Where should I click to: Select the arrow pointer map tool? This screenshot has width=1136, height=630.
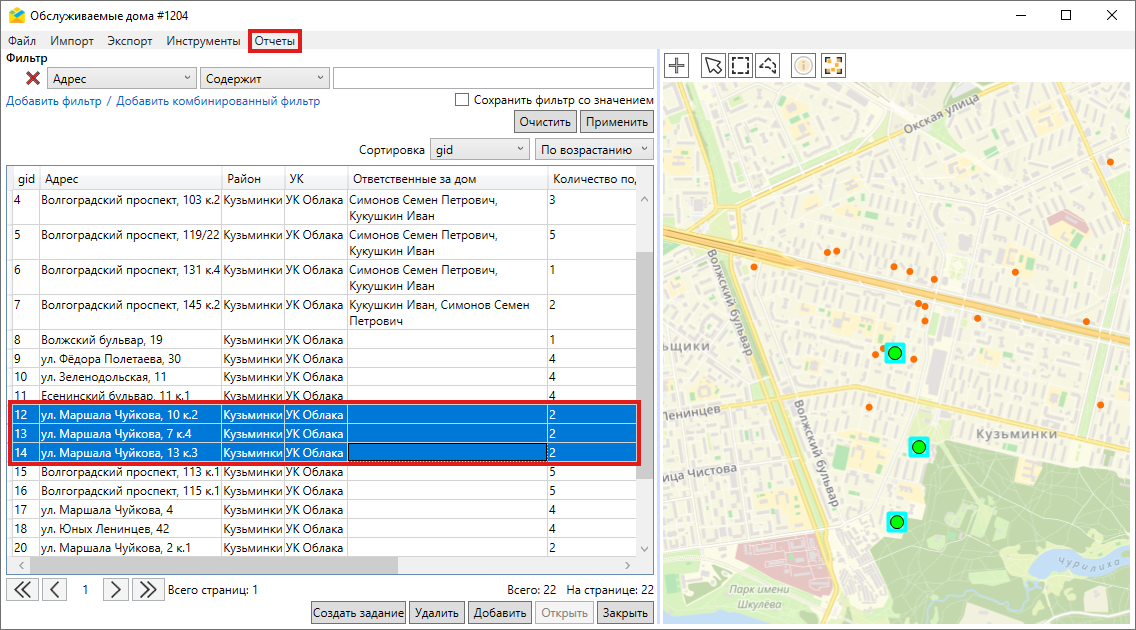[x=713, y=66]
